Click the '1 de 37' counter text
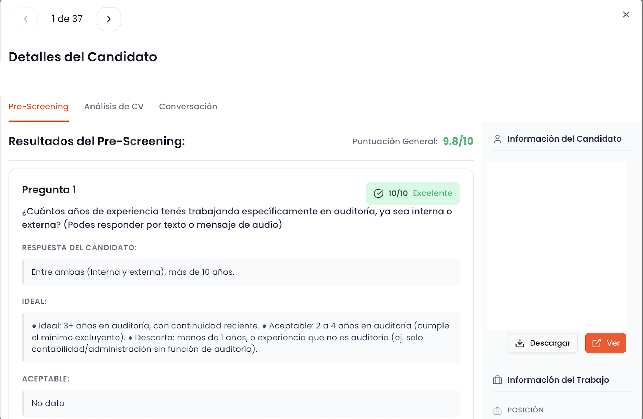 coord(67,19)
